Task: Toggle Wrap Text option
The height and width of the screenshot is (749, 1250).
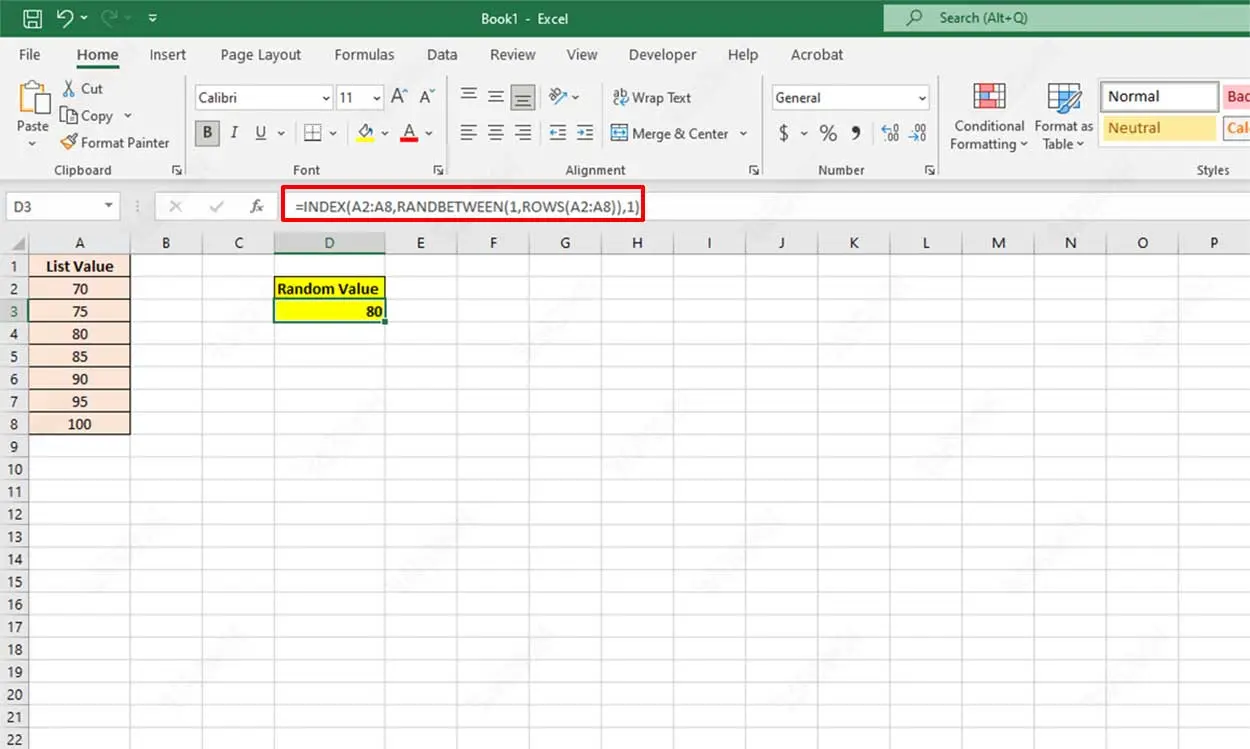Action: 651,97
